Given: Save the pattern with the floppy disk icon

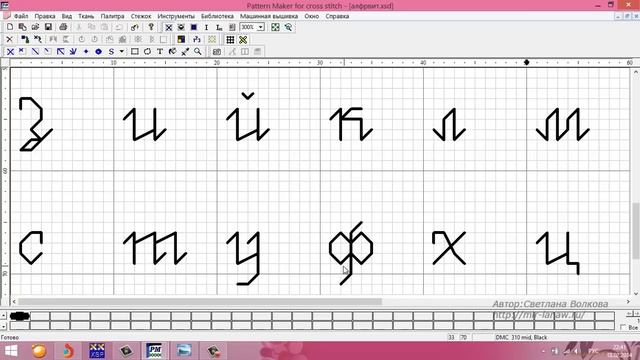Looking at the screenshot, I should click(48, 27).
